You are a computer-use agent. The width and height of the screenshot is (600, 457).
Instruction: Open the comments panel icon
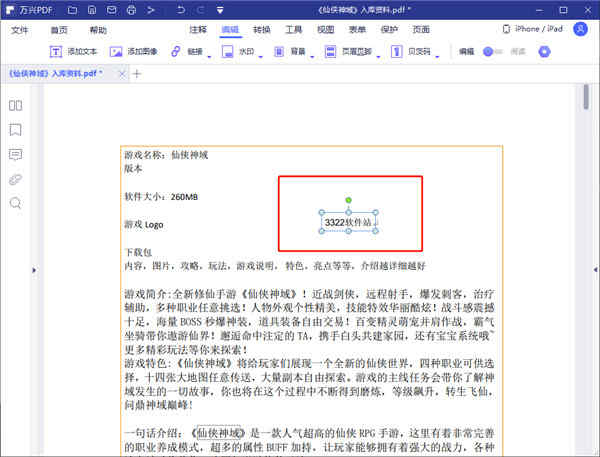[x=15, y=154]
